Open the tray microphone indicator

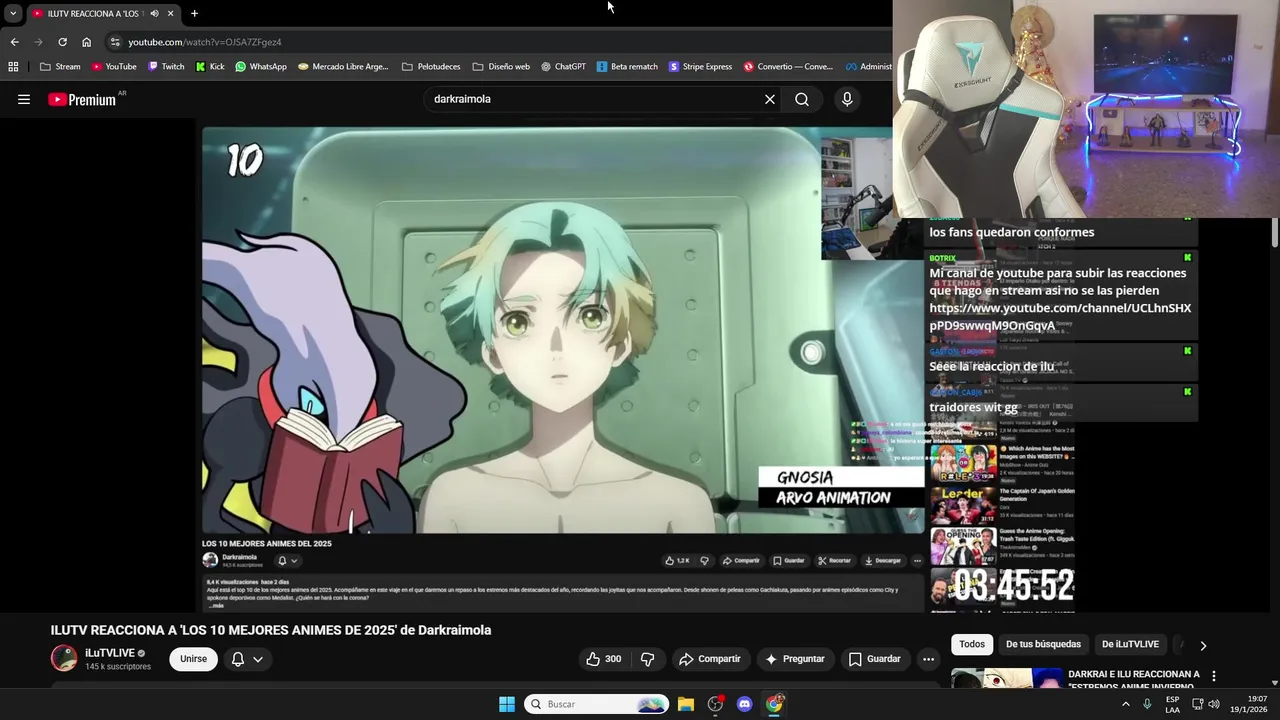pyautogui.click(x=1147, y=704)
